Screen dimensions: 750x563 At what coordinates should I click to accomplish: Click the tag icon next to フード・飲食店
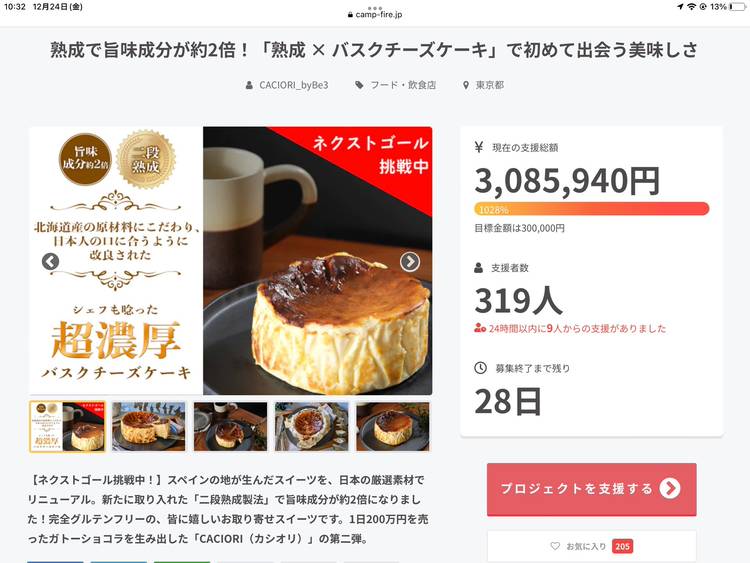359,85
